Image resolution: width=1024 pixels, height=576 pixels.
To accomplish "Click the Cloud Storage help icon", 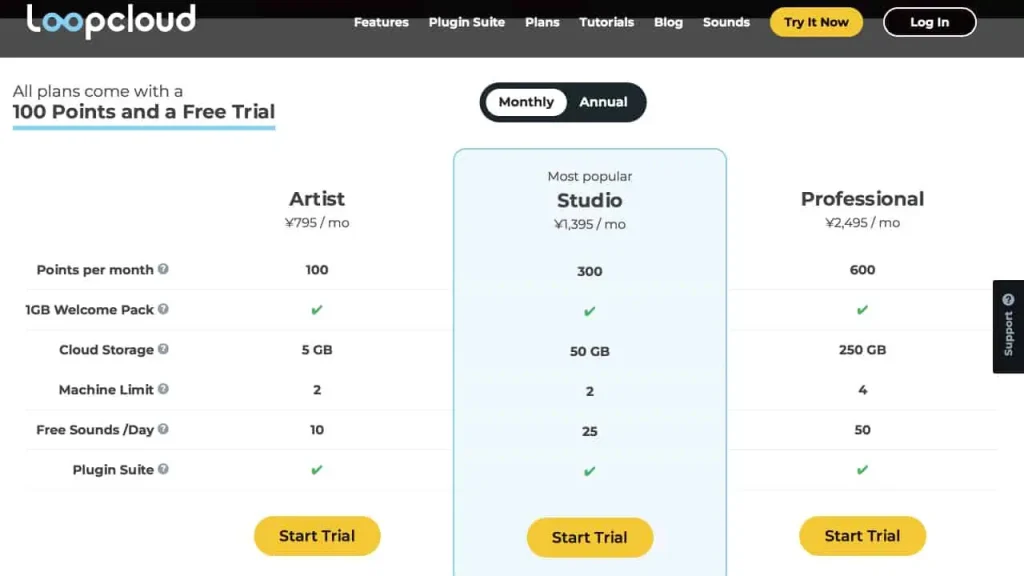I will click(163, 349).
